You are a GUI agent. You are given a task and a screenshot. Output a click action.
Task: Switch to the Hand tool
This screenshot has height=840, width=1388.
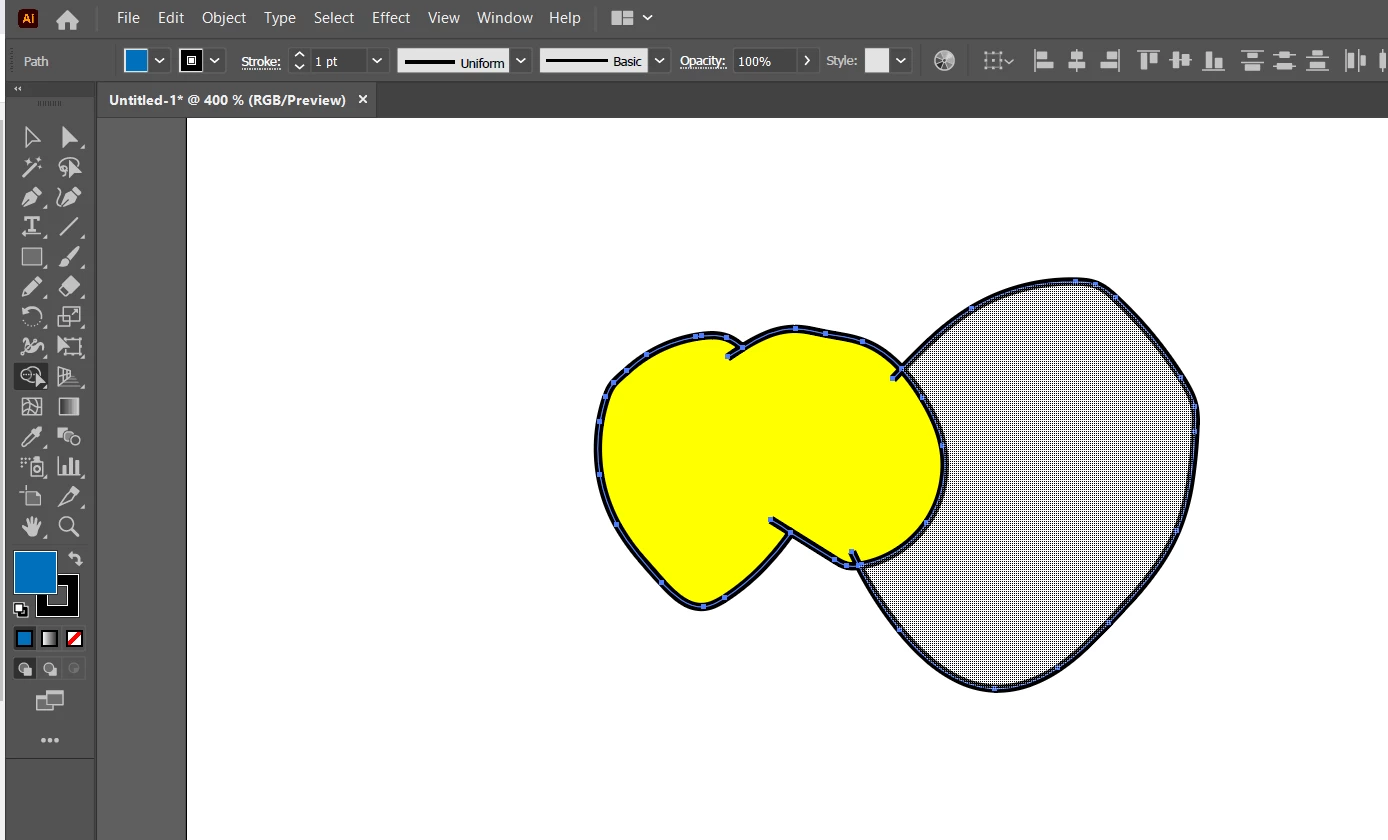(32, 527)
